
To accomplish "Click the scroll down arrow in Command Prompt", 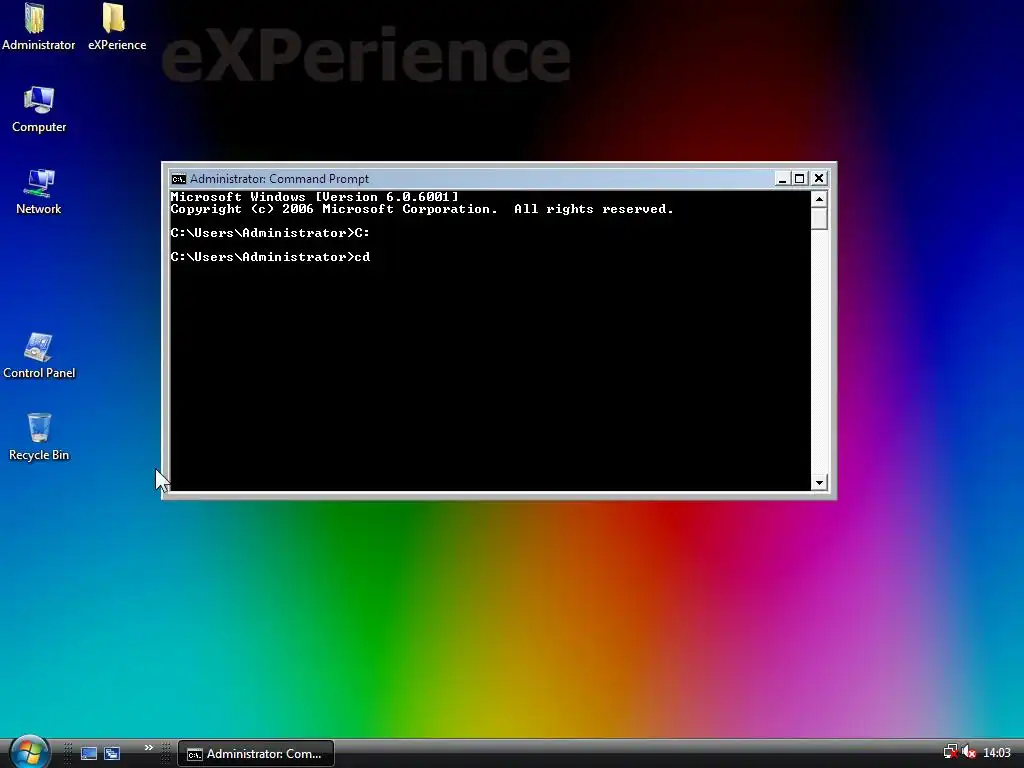I will (819, 483).
